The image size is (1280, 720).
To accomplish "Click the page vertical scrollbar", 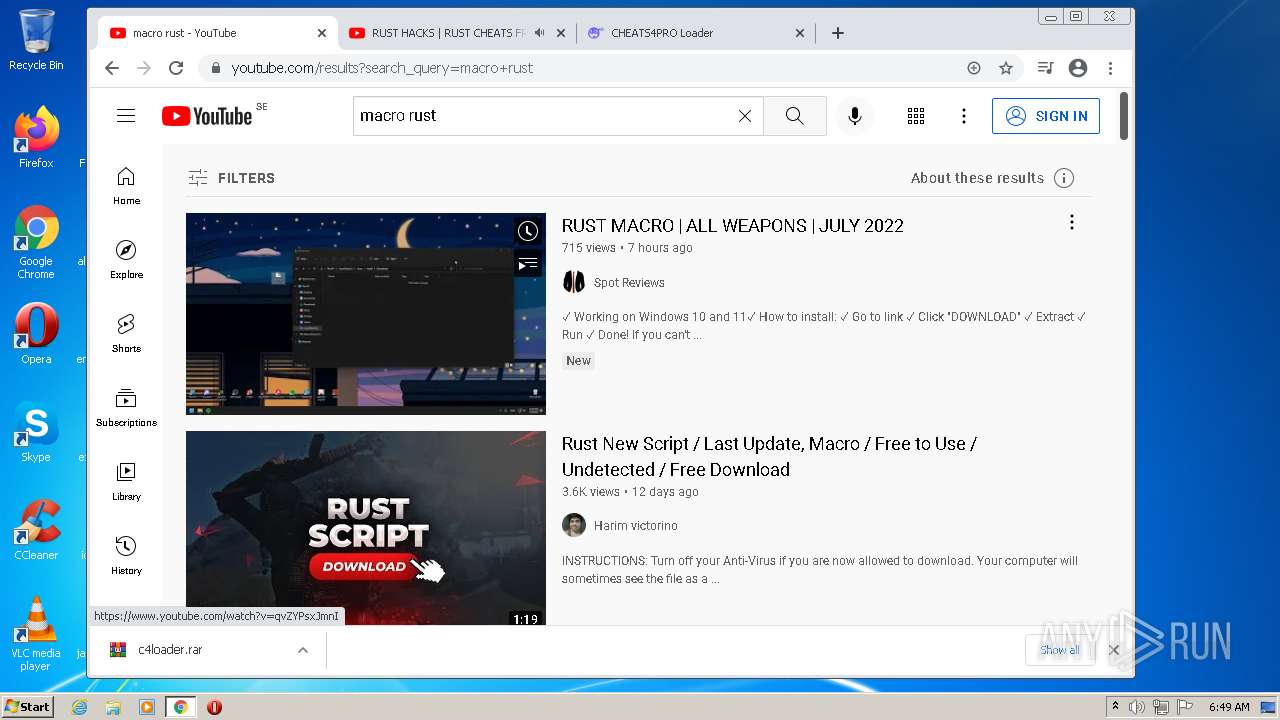I will pos(1124,116).
